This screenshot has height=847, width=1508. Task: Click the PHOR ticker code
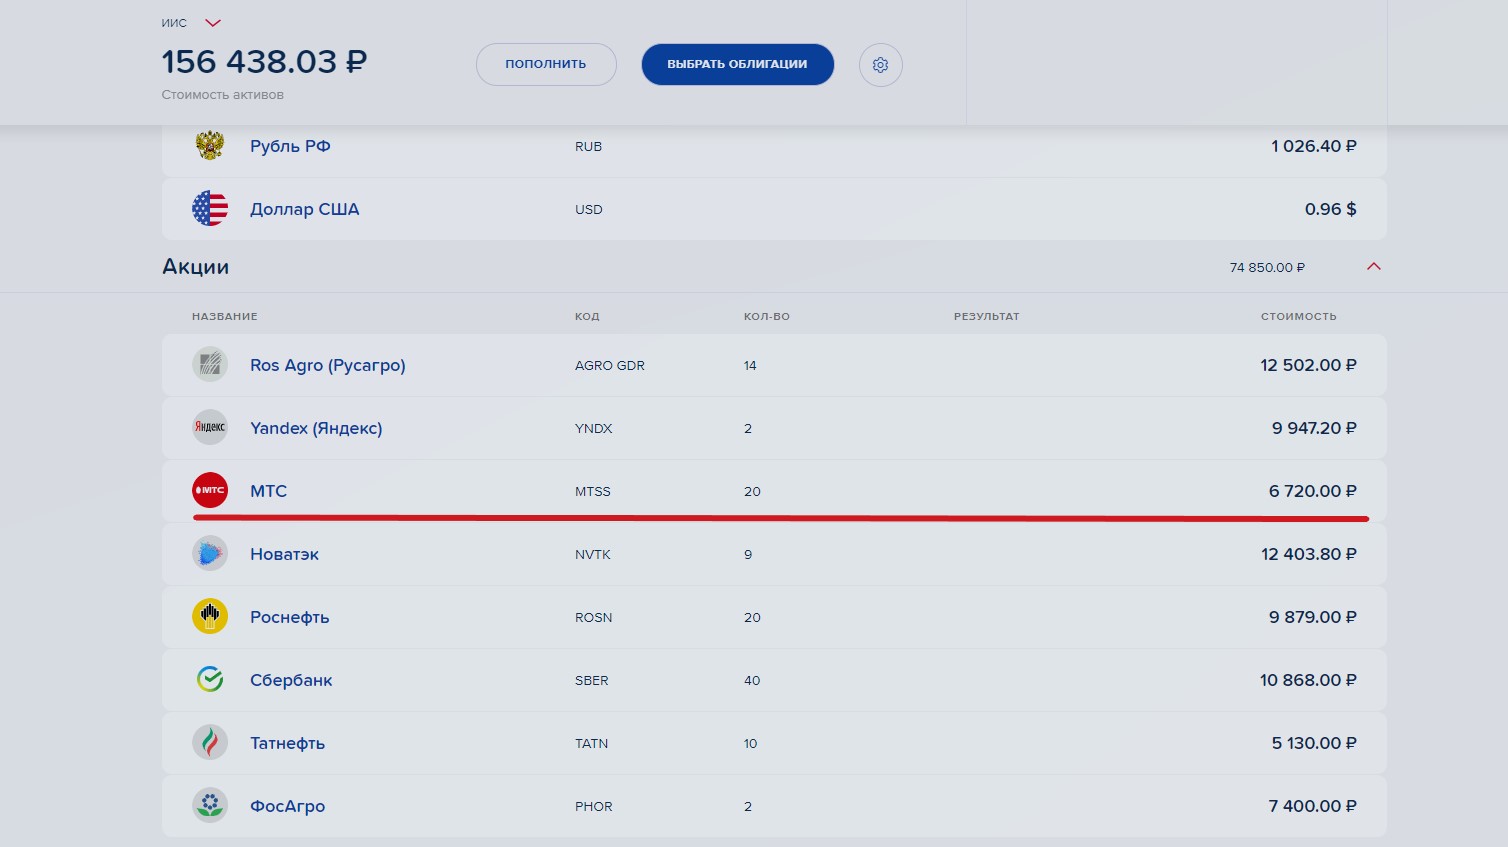click(x=594, y=806)
